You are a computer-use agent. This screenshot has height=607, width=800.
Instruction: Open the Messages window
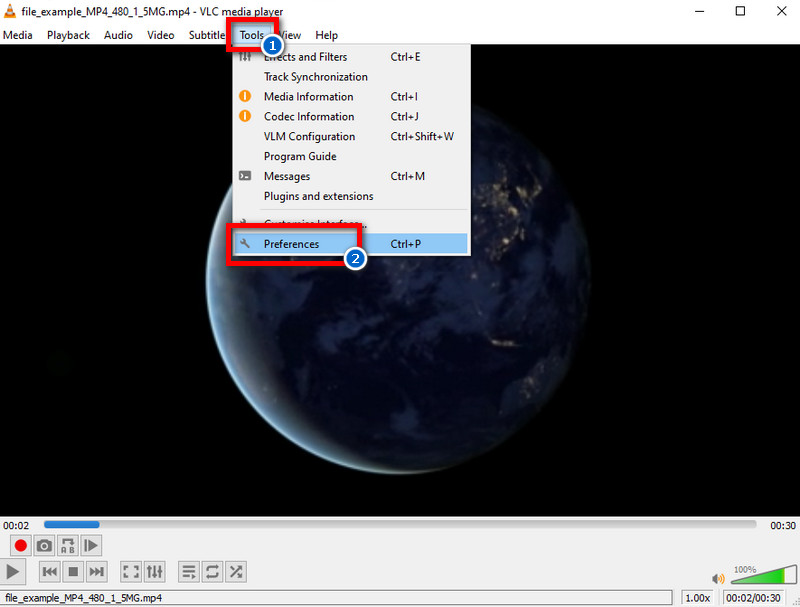click(351, 176)
